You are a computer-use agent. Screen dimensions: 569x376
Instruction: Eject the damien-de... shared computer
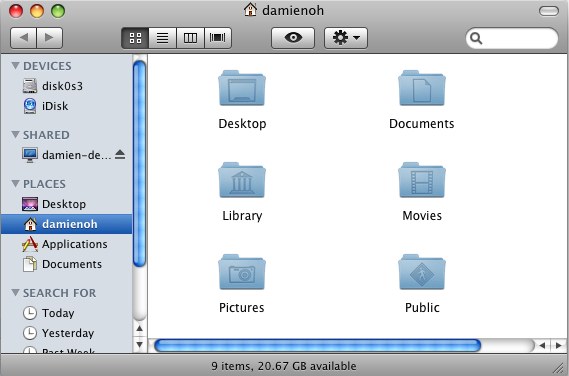120,155
